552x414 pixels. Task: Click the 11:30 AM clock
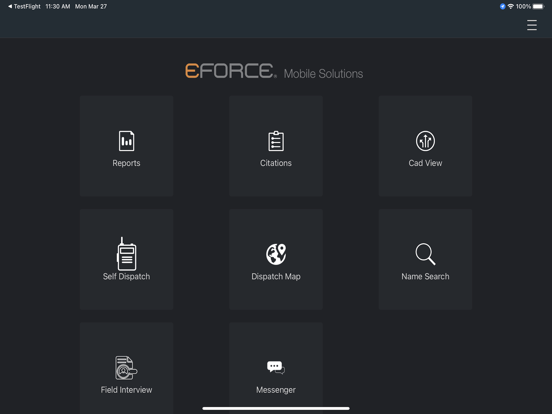[x=58, y=6]
